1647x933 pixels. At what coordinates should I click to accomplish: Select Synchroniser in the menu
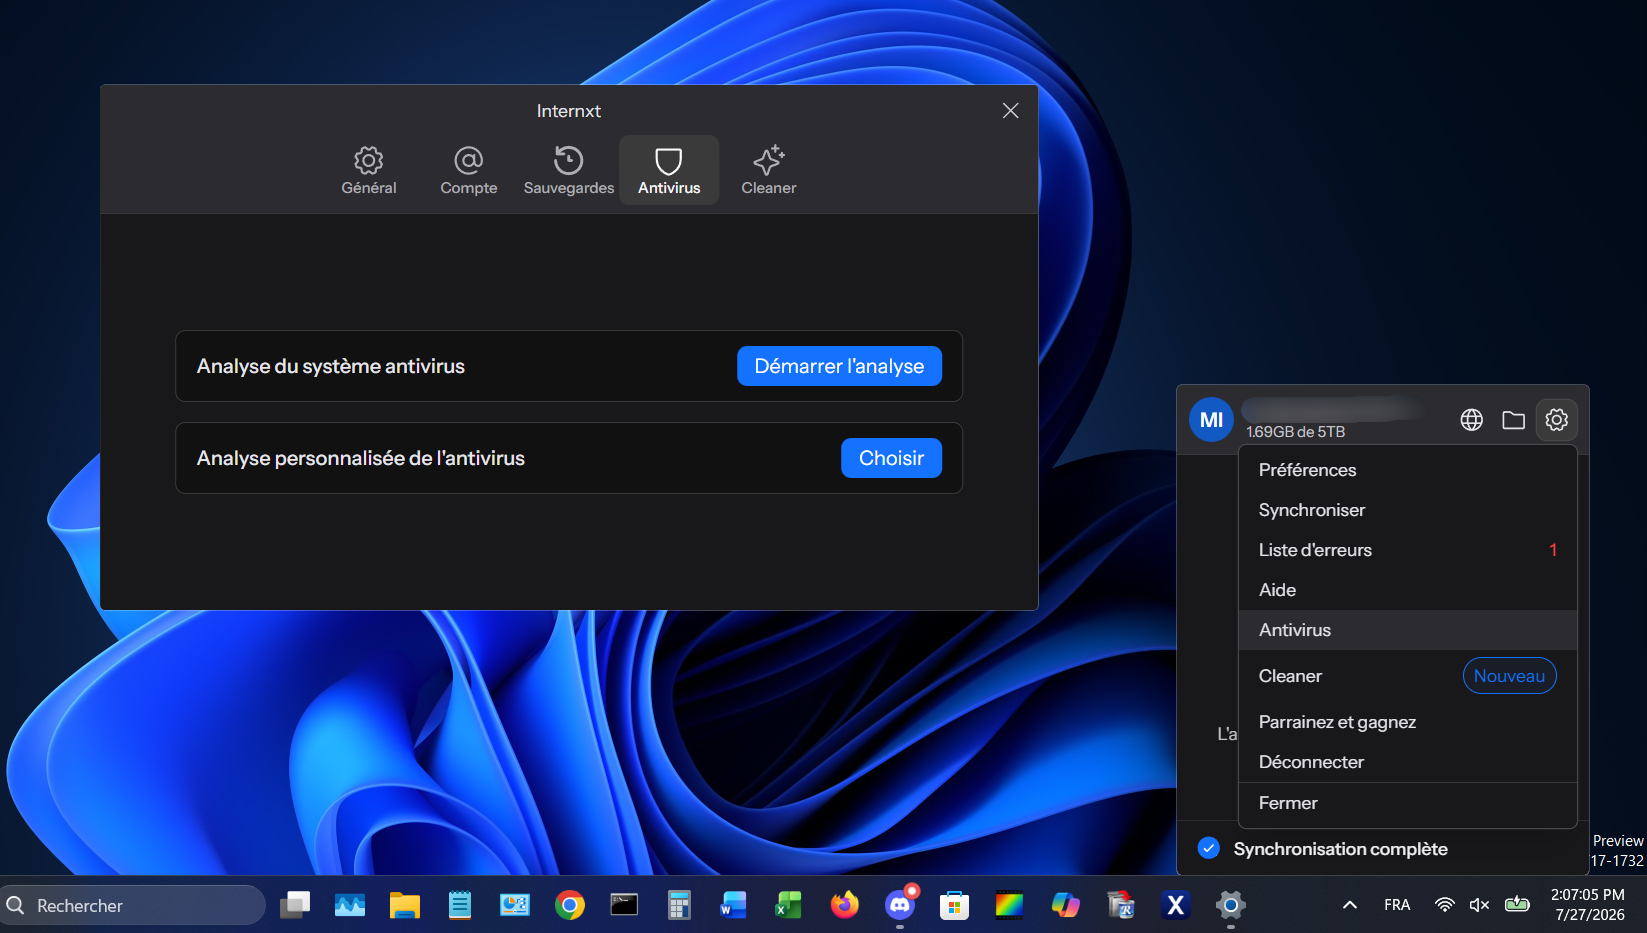click(1407, 510)
